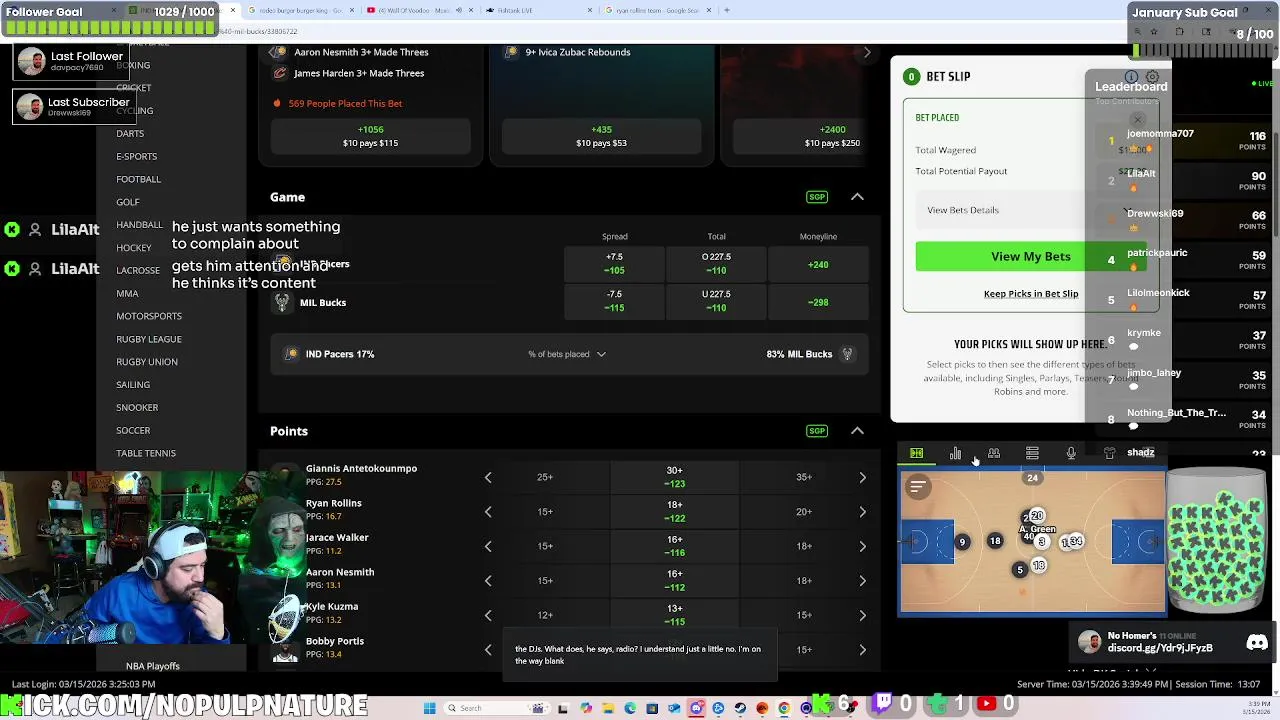Show higher Kyle Kuzma points options
1280x720 pixels.
[862, 615]
